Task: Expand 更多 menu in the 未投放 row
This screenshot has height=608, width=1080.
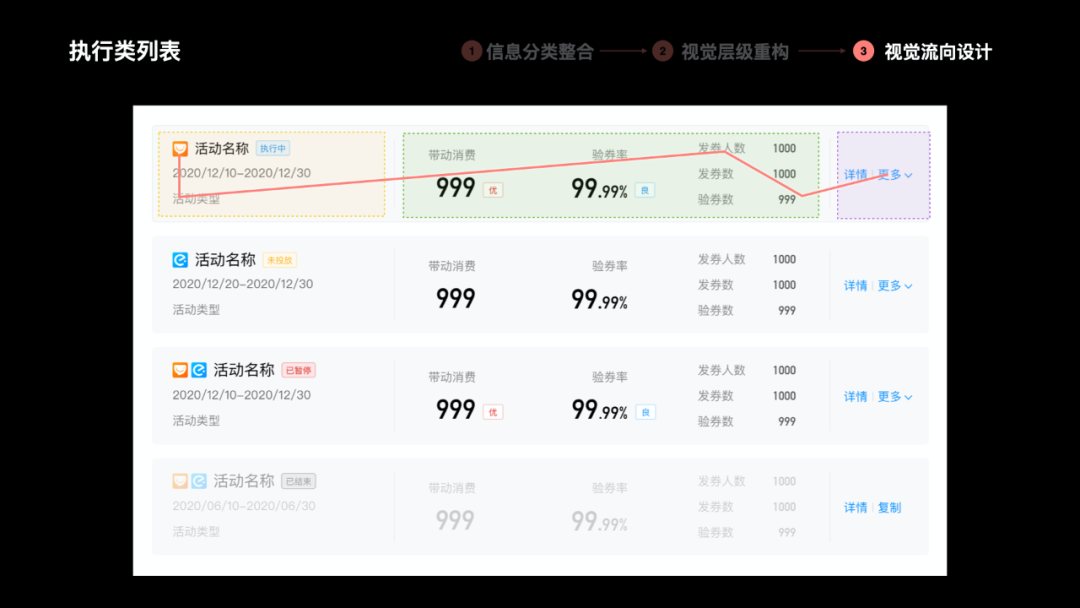Action: pos(895,286)
